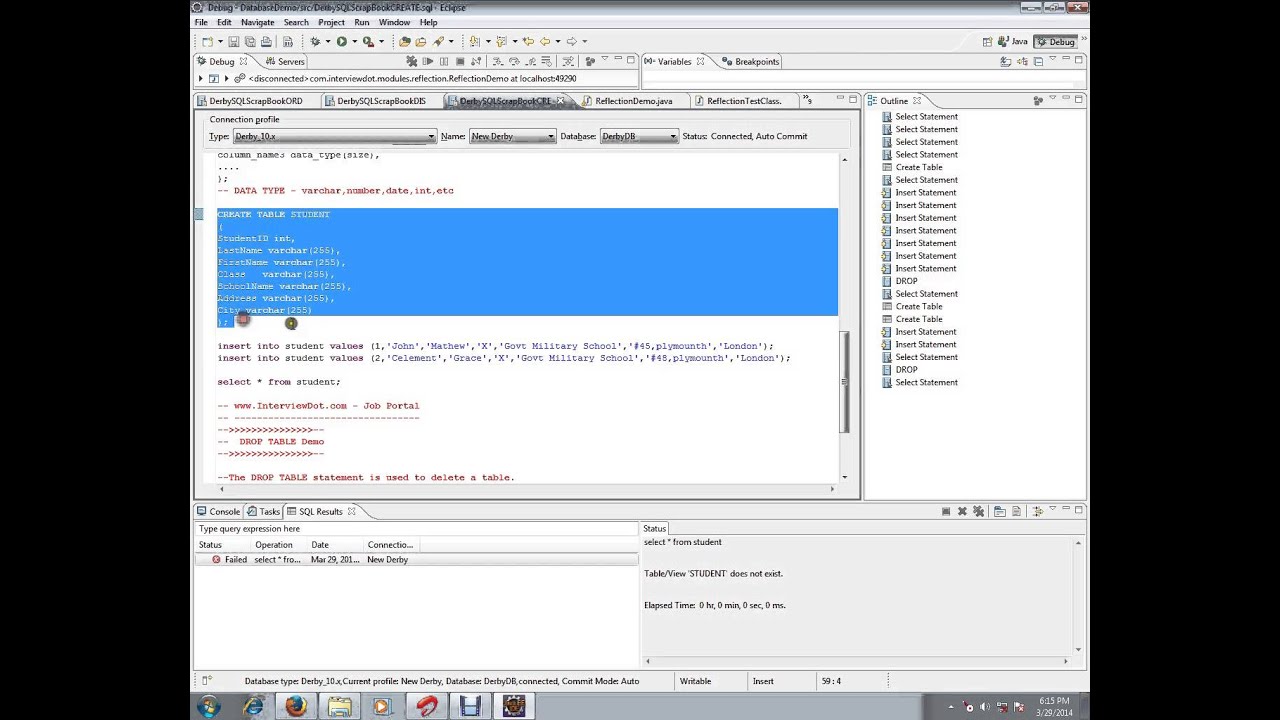Viewport: 1280px width, 720px height.
Task: Click Show Type Names icon in Variables view
Action: click(1006, 62)
